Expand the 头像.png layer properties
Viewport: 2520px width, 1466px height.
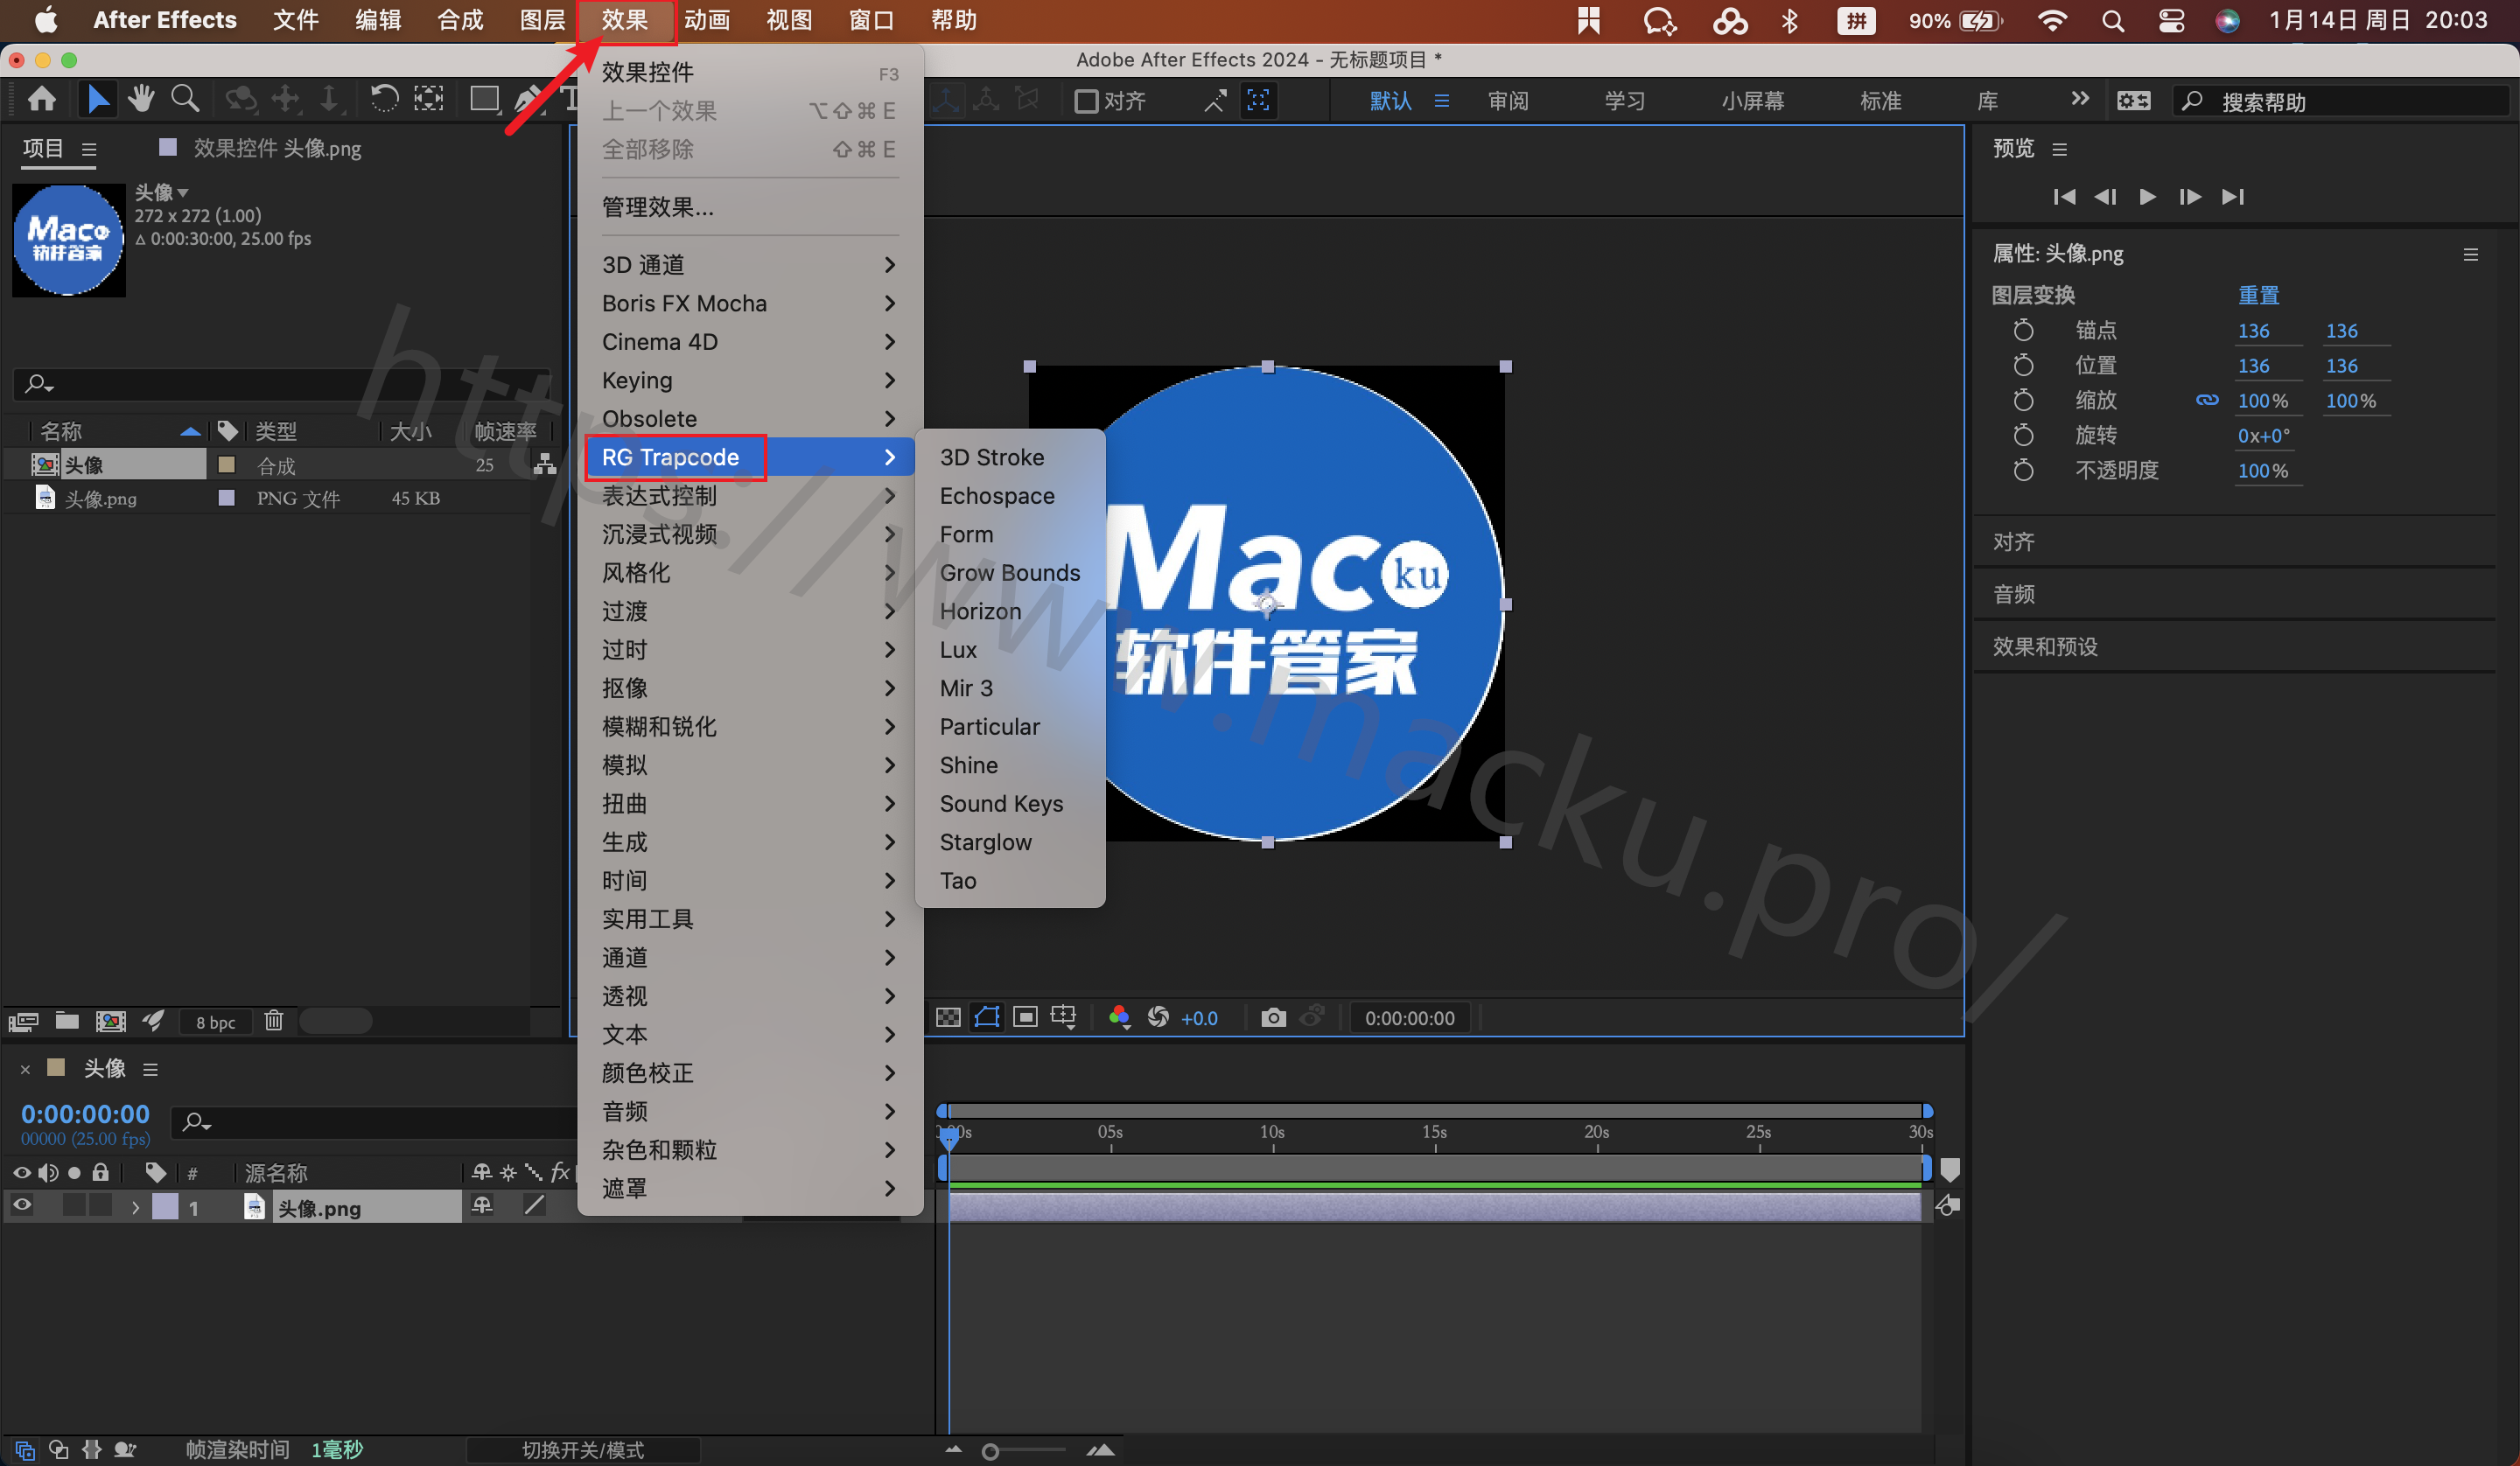click(x=135, y=1207)
